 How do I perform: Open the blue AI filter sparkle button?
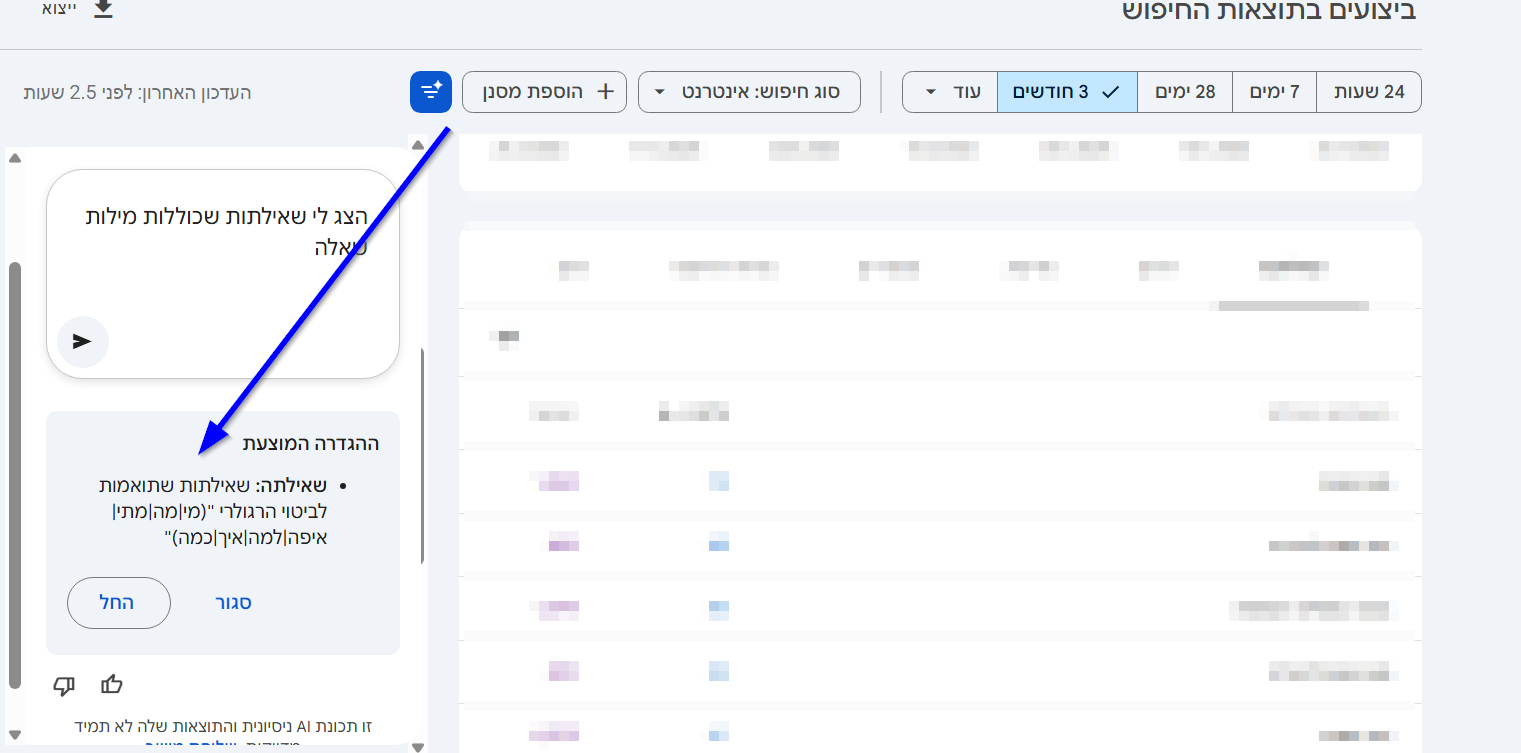[x=431, y=92]
